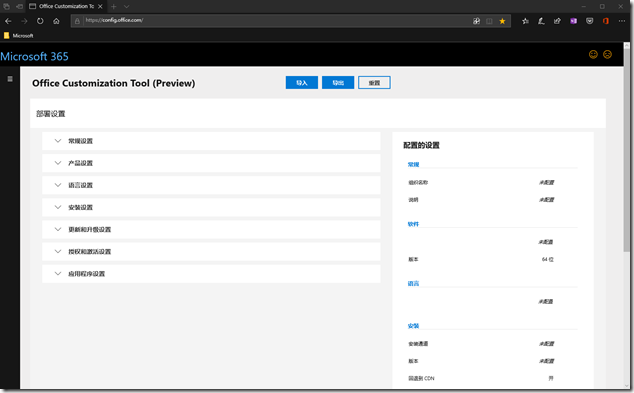Screen dimensions: 634x393
Task: Expand the 语言设置 section
Action: pos(211,185)
